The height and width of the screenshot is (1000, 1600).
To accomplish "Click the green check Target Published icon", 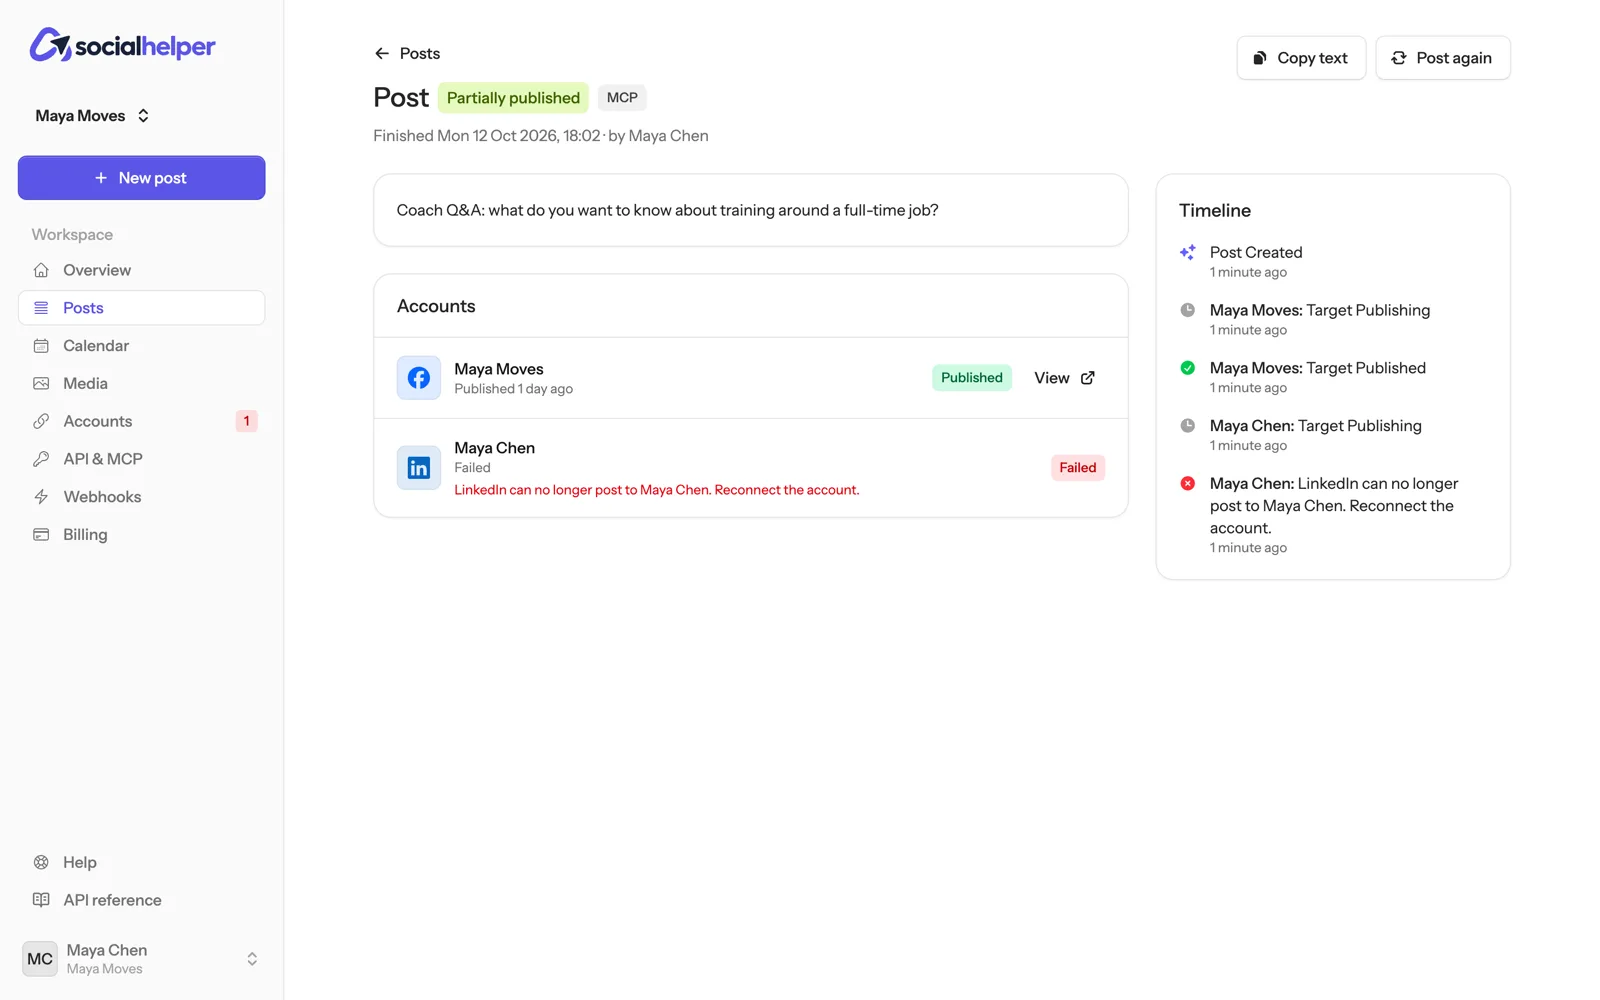I will tap(1187, 368).
